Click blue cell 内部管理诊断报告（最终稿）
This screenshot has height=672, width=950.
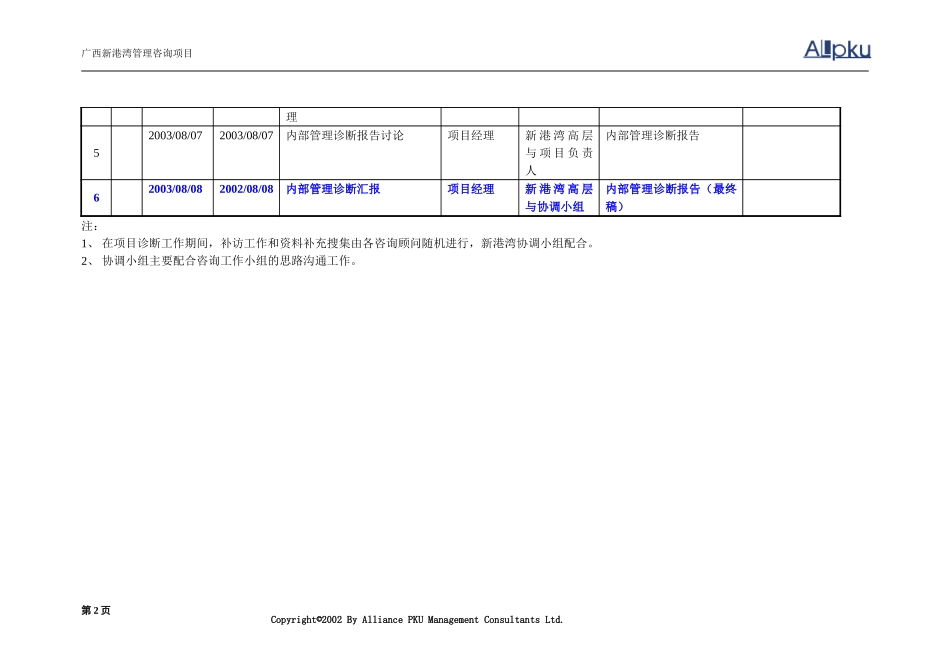[x=671, y=198]
